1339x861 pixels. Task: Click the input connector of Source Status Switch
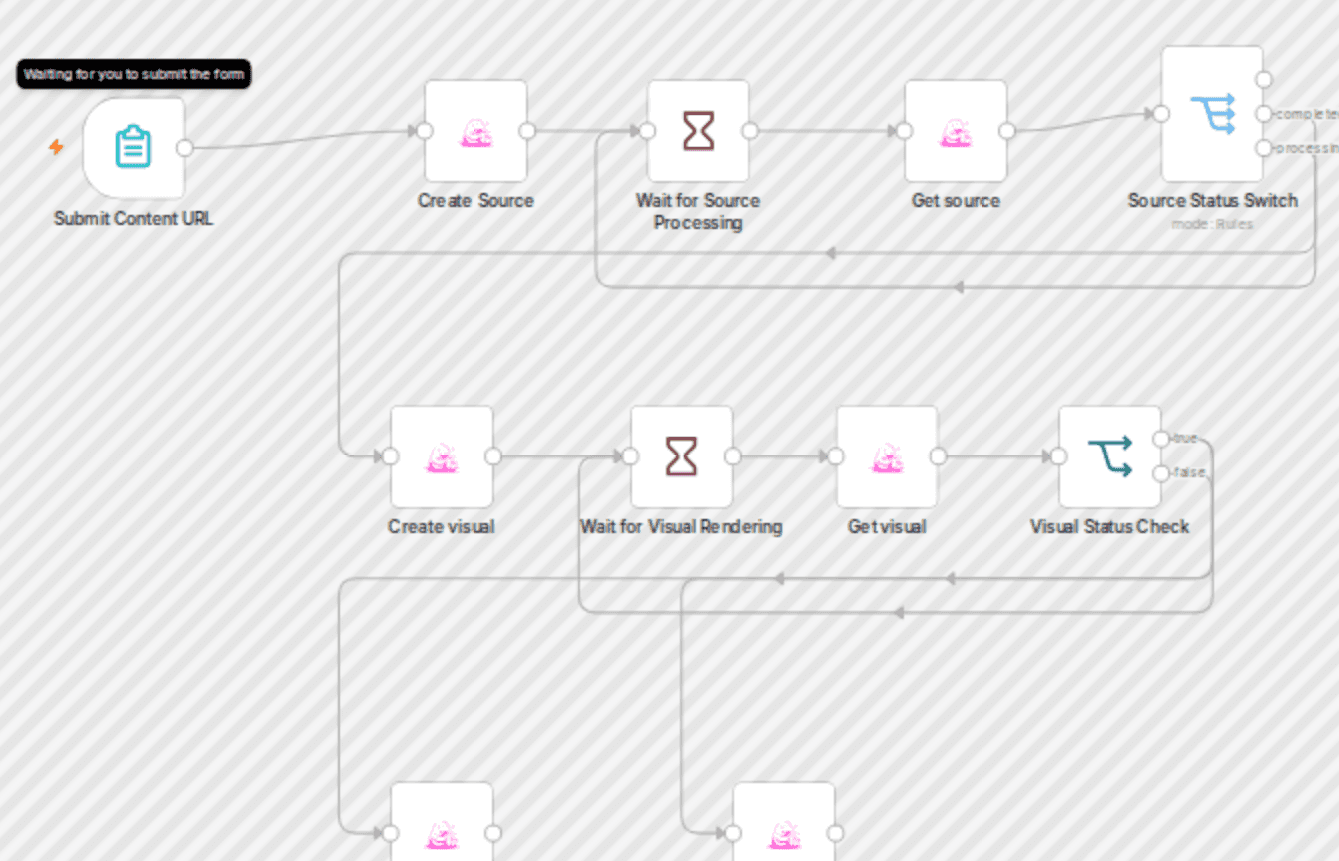coord(1161,114)
